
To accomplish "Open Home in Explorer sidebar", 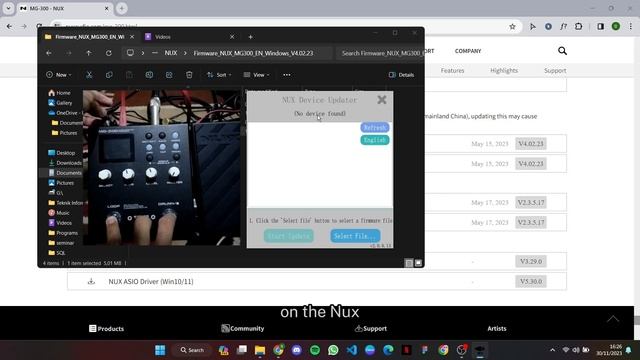I will point(59,93).
